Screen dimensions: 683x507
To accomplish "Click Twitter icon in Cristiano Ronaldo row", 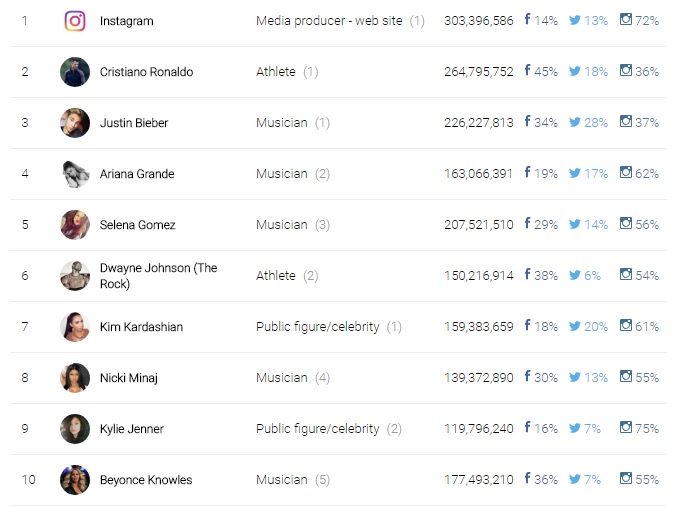I will point(575,71).
